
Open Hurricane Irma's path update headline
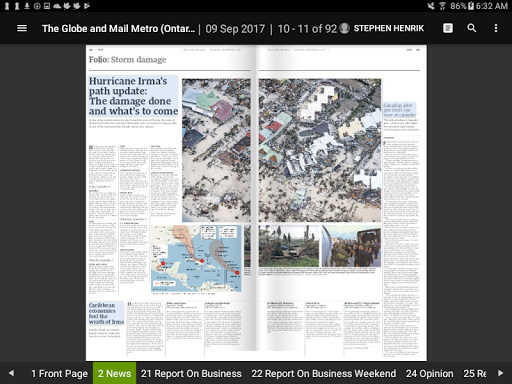pos(133,96)
